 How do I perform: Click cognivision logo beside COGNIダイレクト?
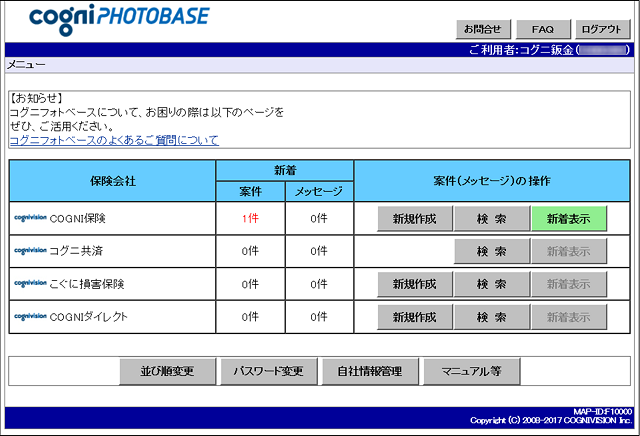click(x=31, y=316)
